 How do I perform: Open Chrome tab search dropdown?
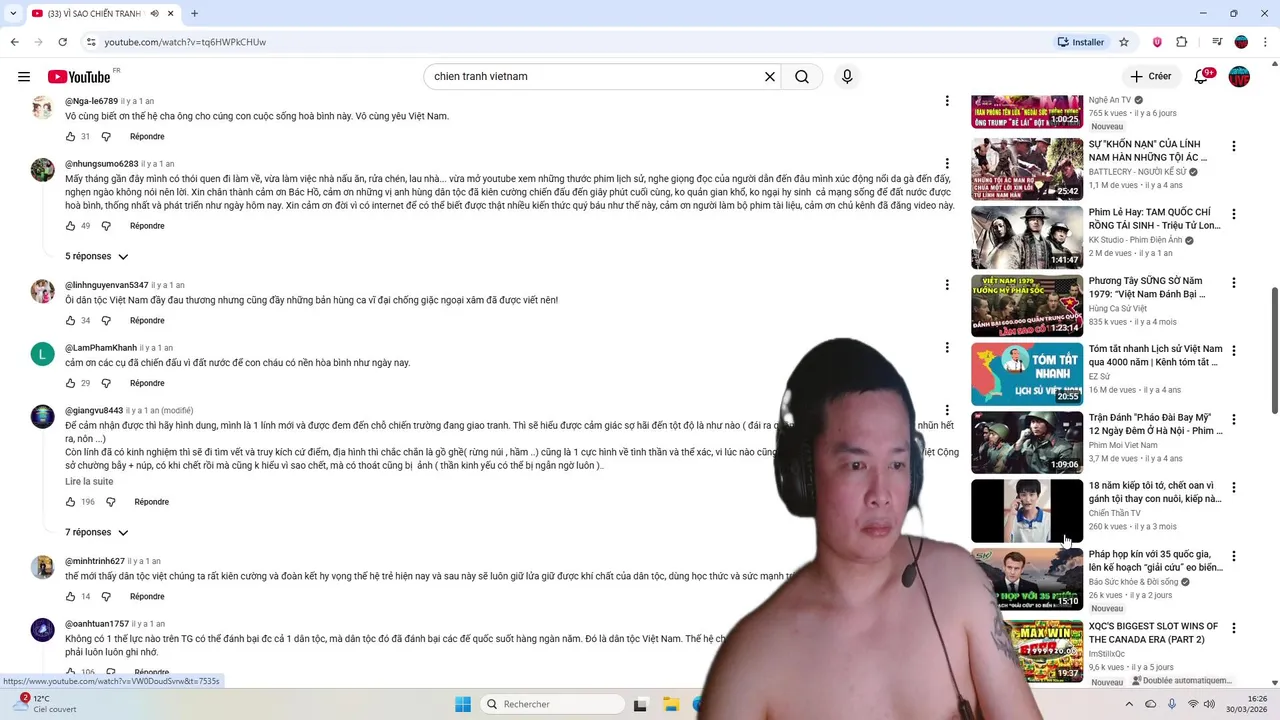13,14
